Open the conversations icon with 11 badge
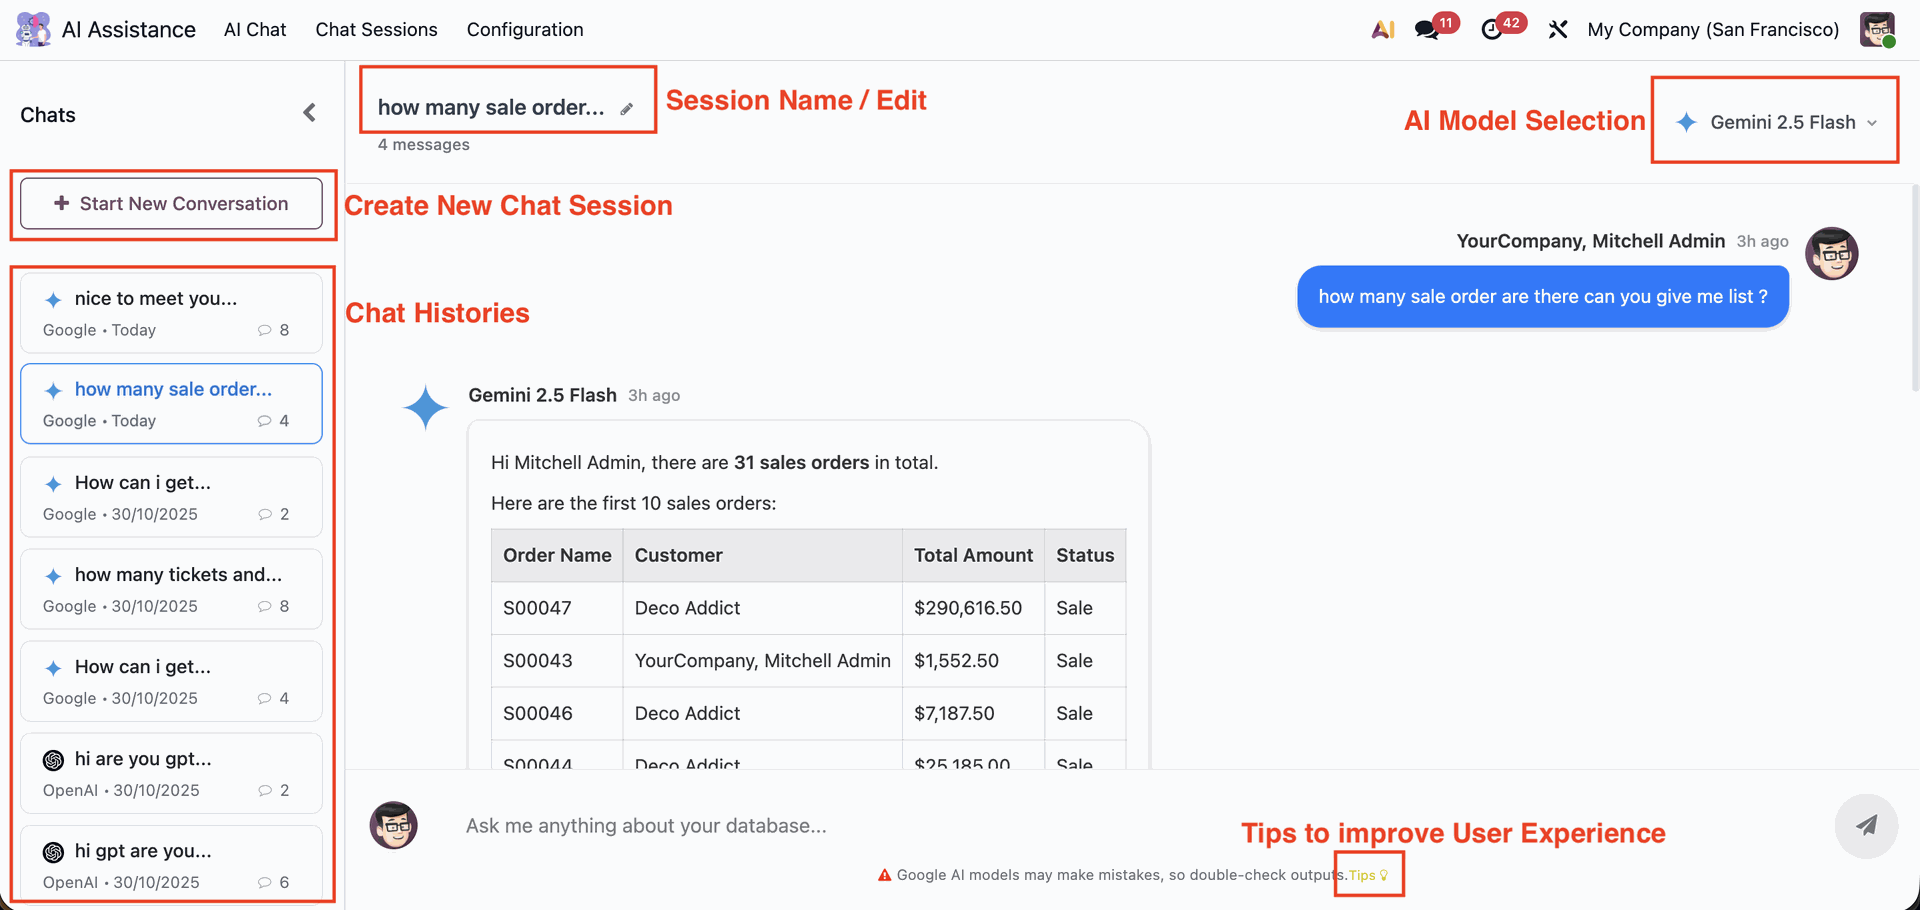The width and height of the screenshot is (1920, 910). (1427, 30)
